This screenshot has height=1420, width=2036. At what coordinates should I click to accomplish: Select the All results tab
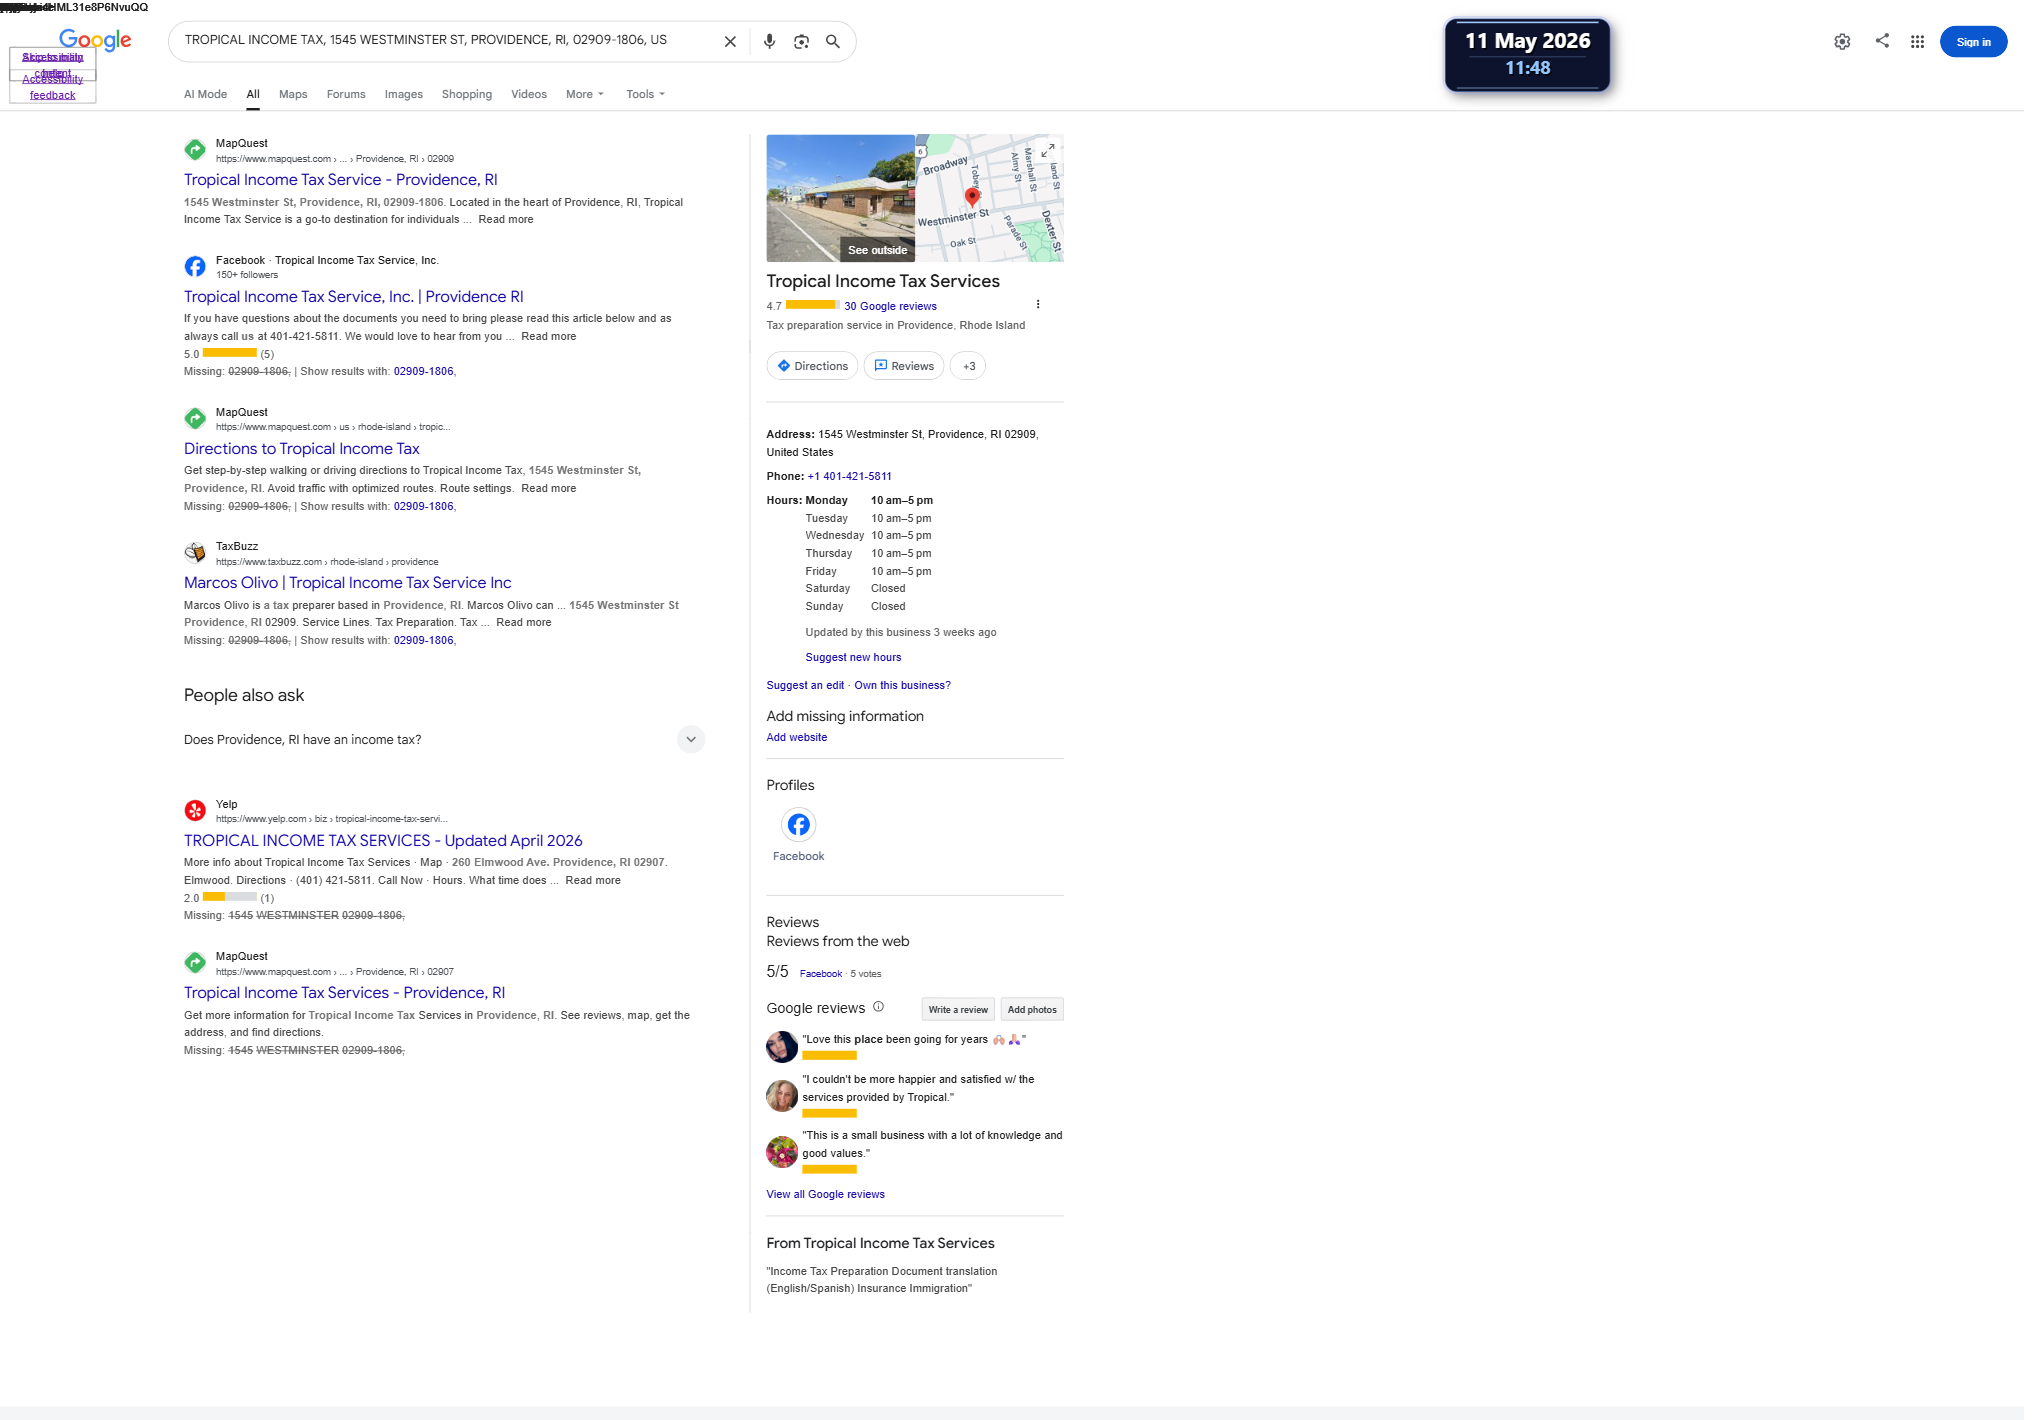click(253, 95)
